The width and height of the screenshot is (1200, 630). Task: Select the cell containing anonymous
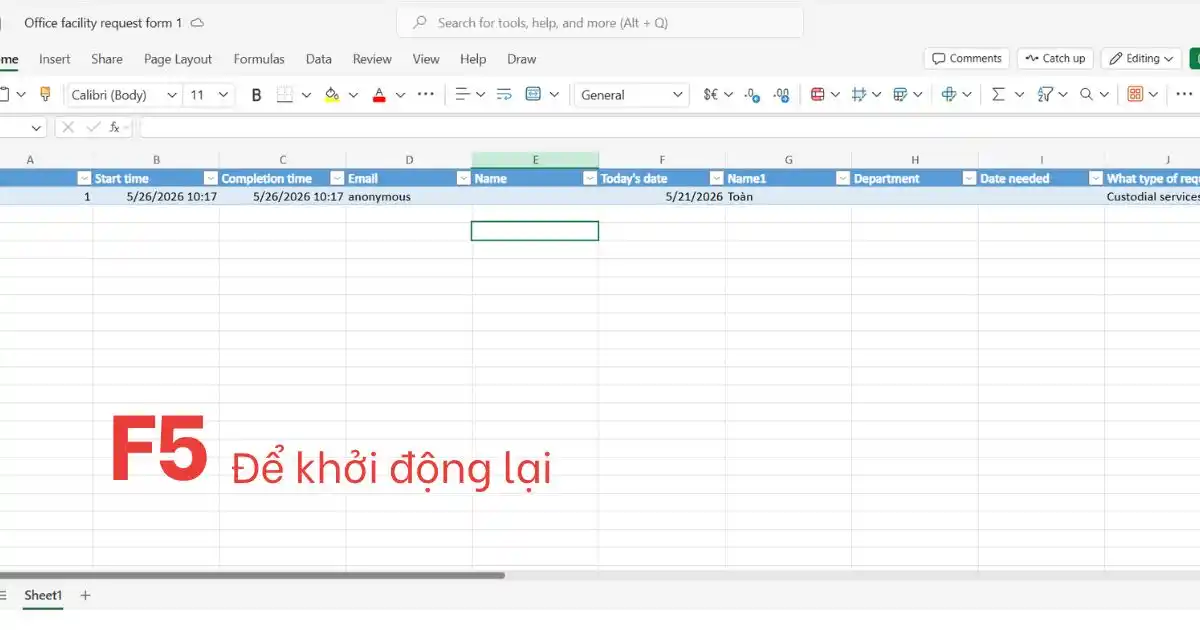point(408,197)
